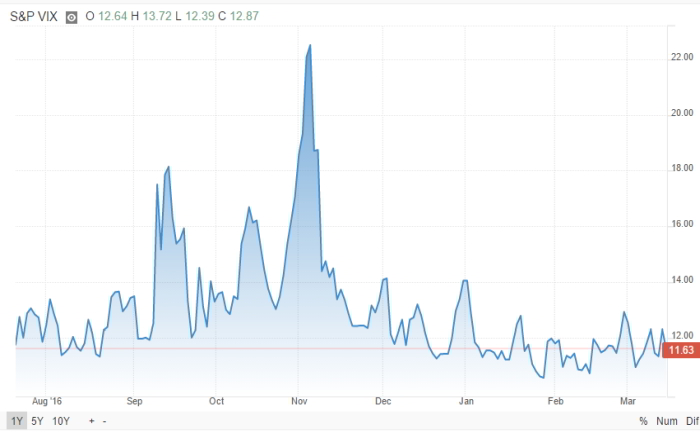Switch to Dif scale mode
Viewport: 700px width, 440px height.
pyautogui.click(x=692, y=421)
